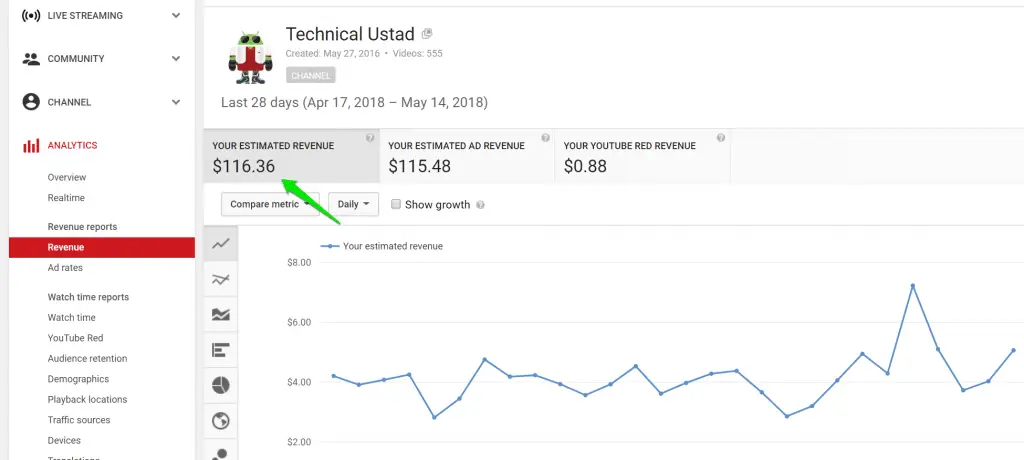Click the Community people icon

coord(31,59)
